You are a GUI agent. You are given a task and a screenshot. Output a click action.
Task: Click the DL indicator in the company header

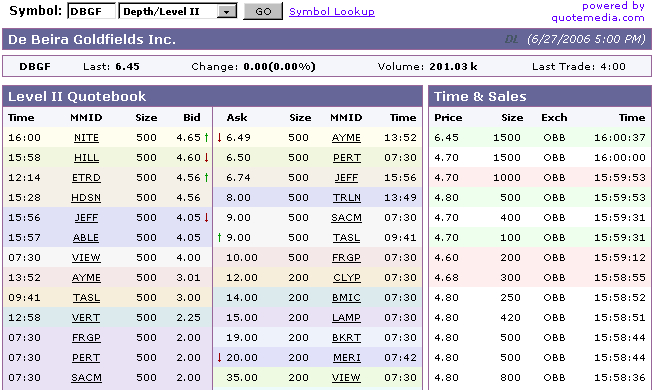point(511,40)
